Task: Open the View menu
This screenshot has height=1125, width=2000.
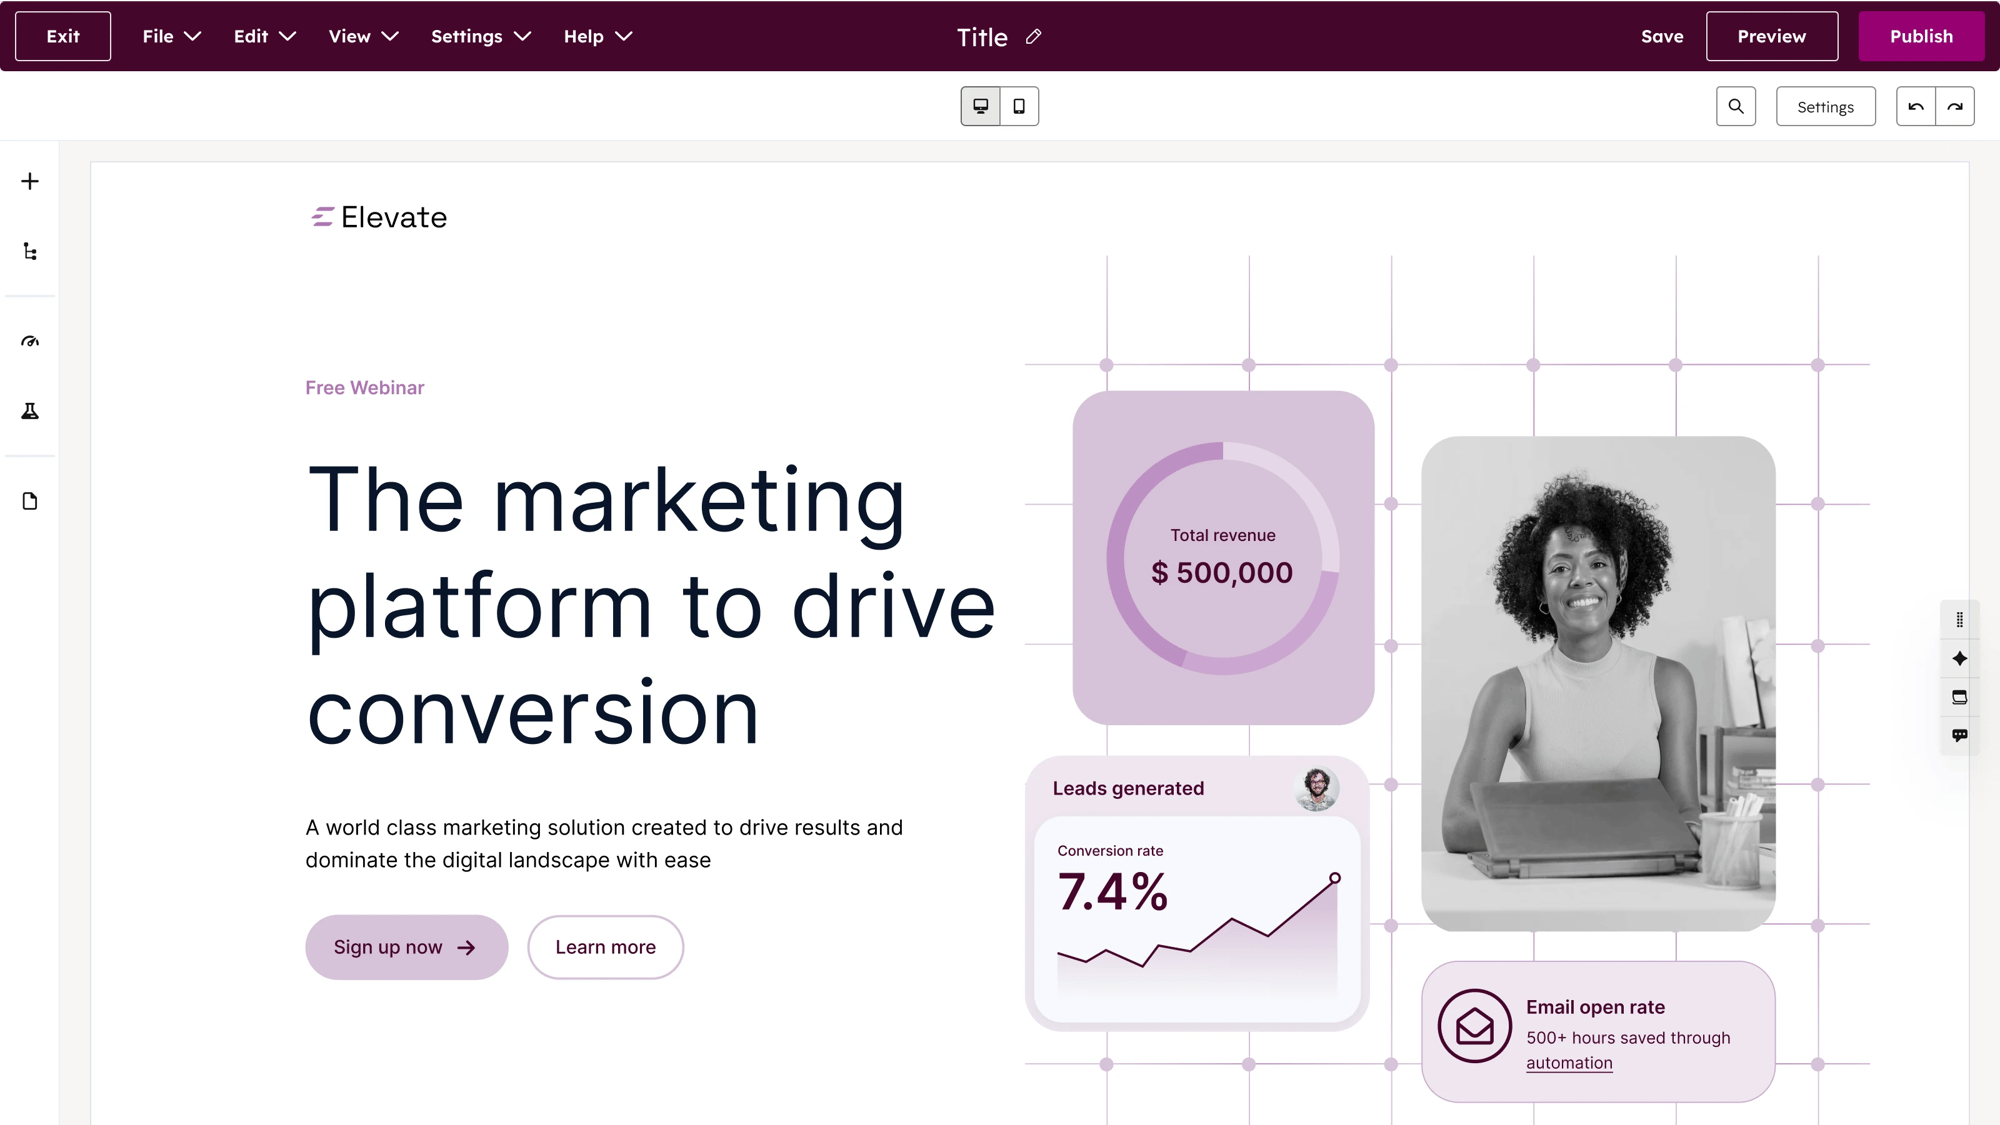Action: pos(363,36)
